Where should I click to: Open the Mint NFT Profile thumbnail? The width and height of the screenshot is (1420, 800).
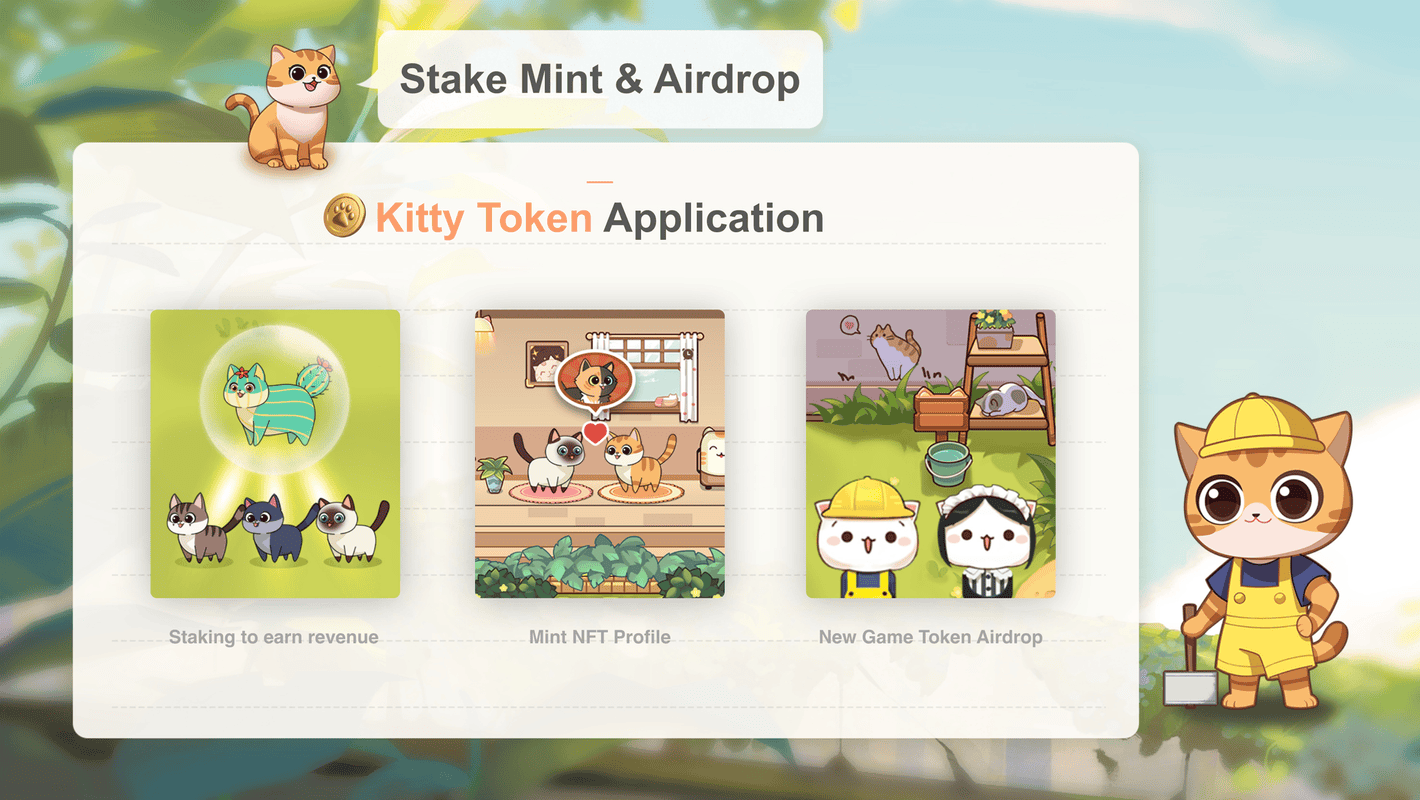point(600,454)
